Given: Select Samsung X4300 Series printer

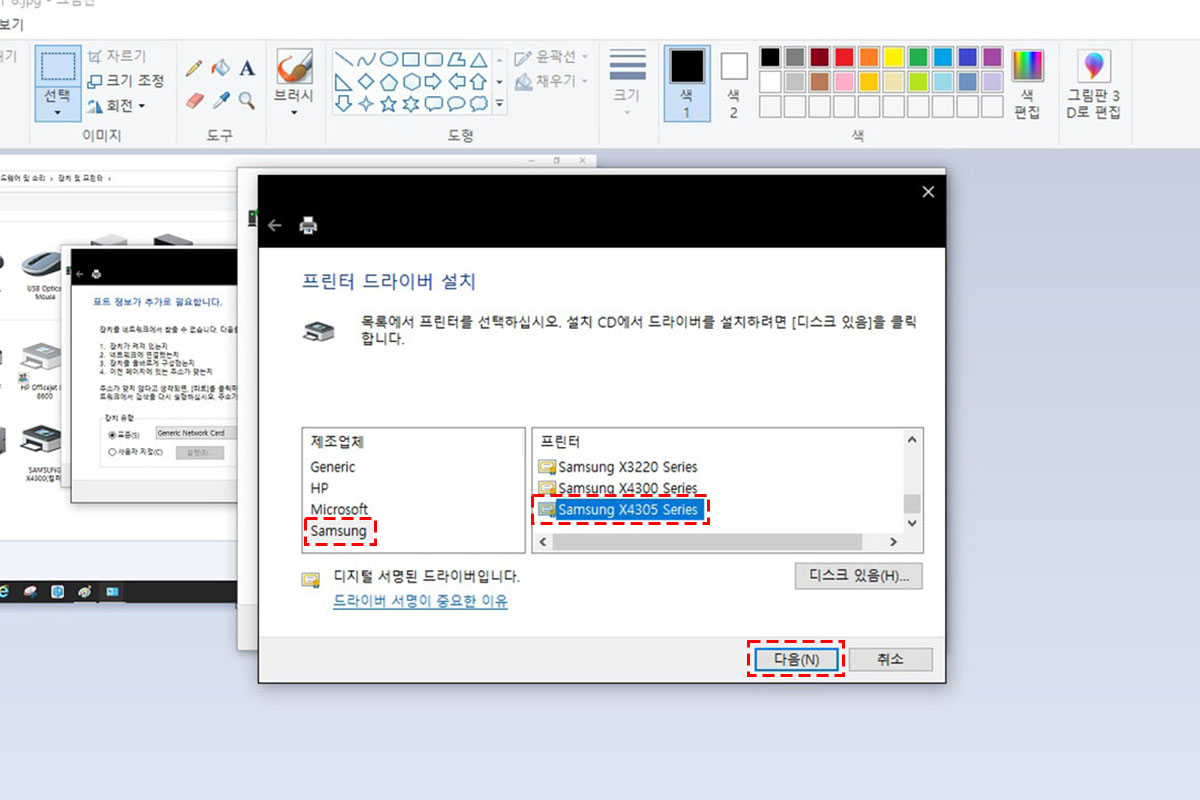Looking at the screenshot, I should (x=619, y=488).
